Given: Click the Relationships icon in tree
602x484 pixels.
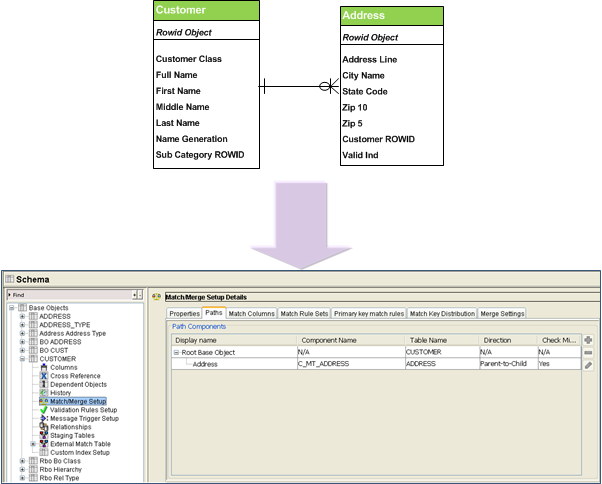Looking at the screenshot, I should click(x=44, y=427).
